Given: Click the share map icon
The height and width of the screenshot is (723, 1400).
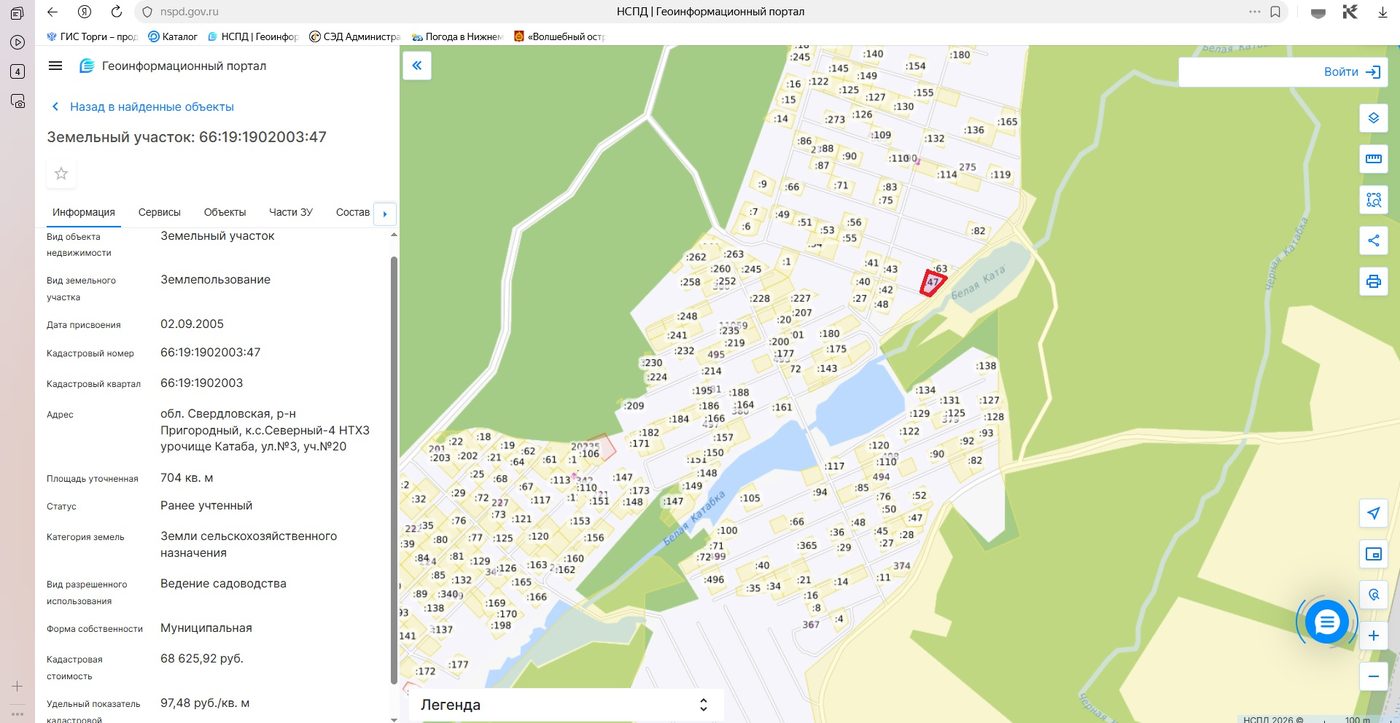Looking at the screenshot, I should pyautogui.click(x=1373, y=240).
